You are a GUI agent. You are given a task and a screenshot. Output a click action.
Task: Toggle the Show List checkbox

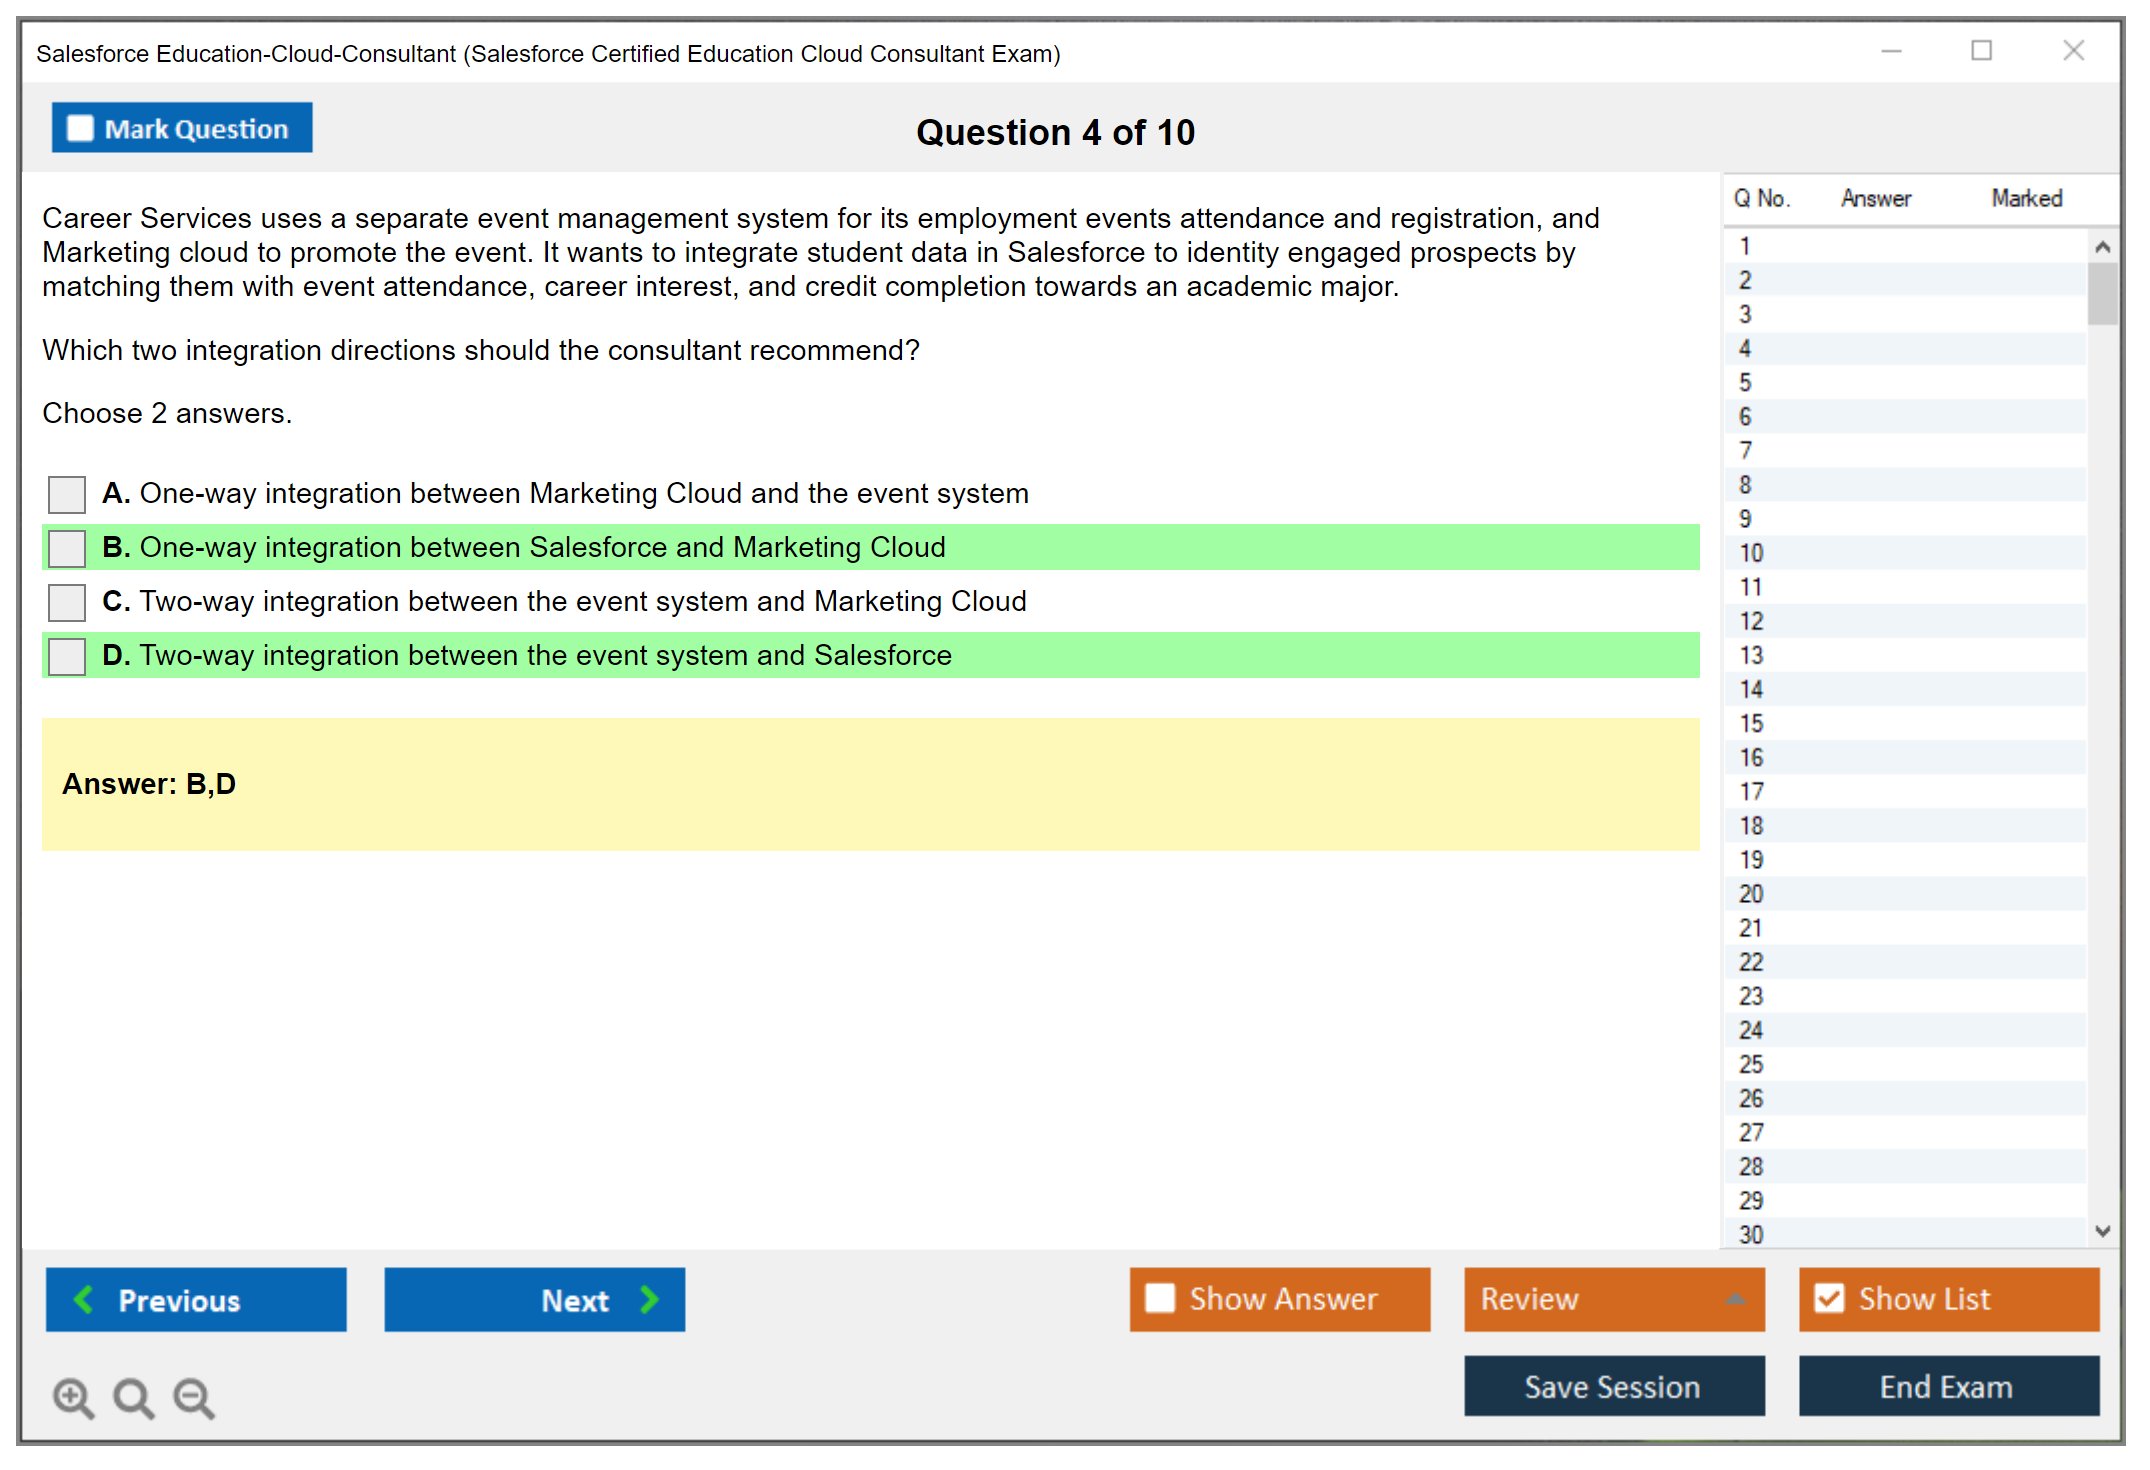point(1829,1299)
